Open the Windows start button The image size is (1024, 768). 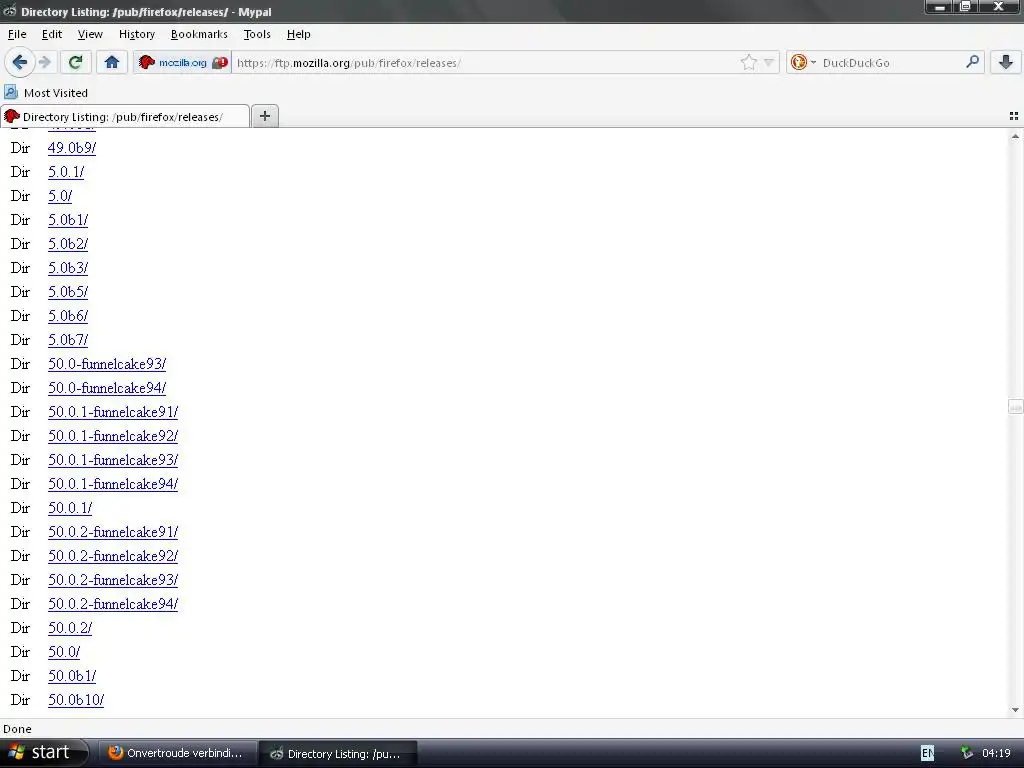coord(44,753)
